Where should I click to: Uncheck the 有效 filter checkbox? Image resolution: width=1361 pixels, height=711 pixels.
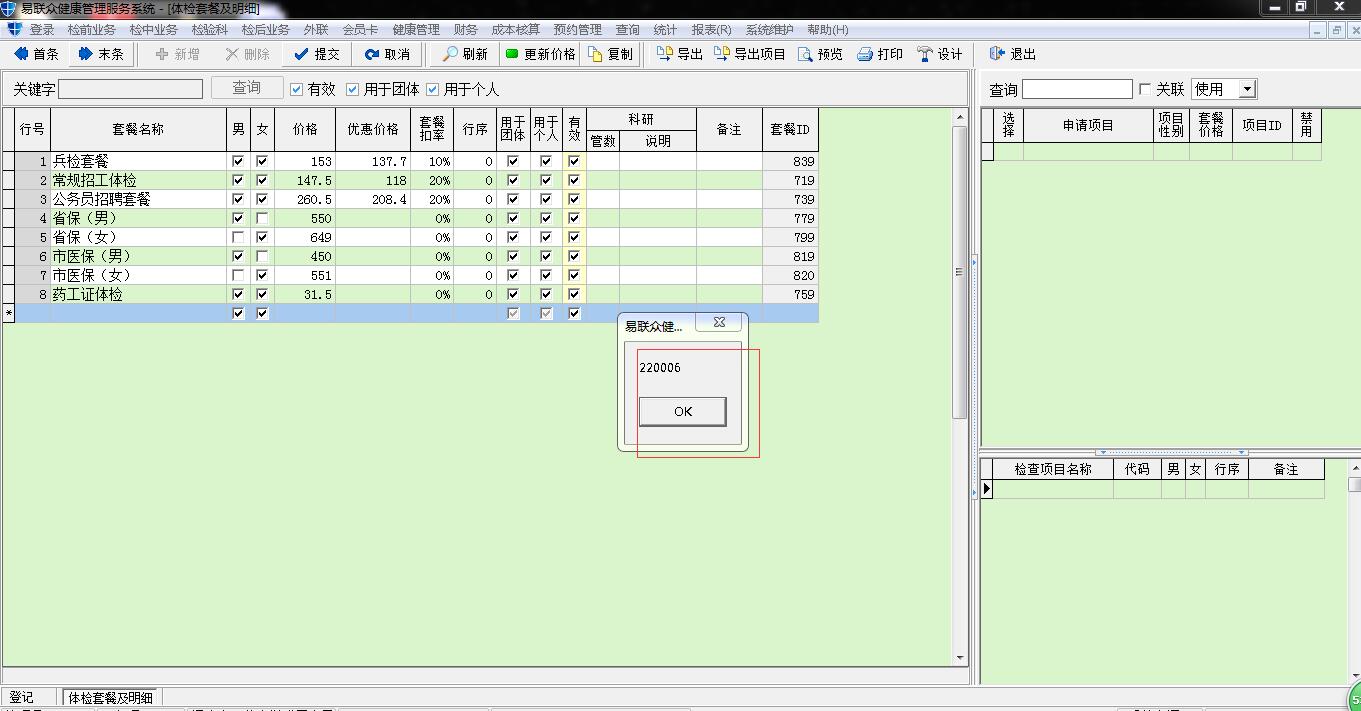tap(297, 89)
